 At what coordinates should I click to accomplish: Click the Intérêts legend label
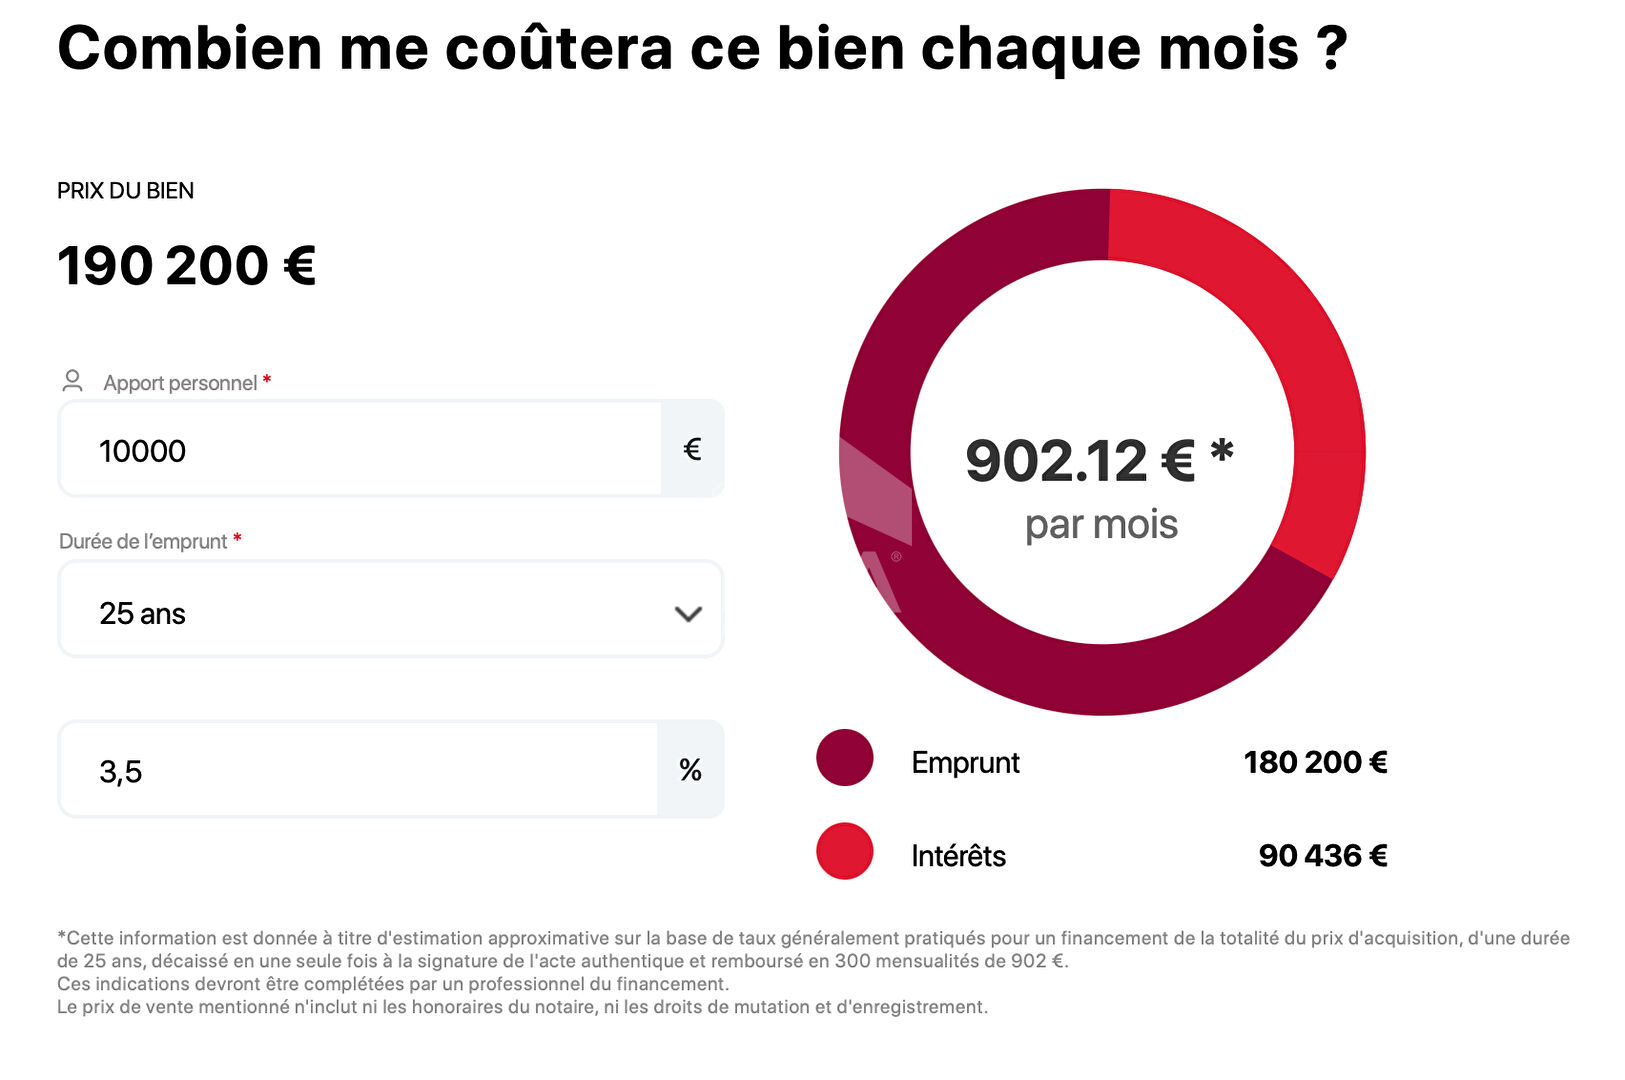[958, 856]
